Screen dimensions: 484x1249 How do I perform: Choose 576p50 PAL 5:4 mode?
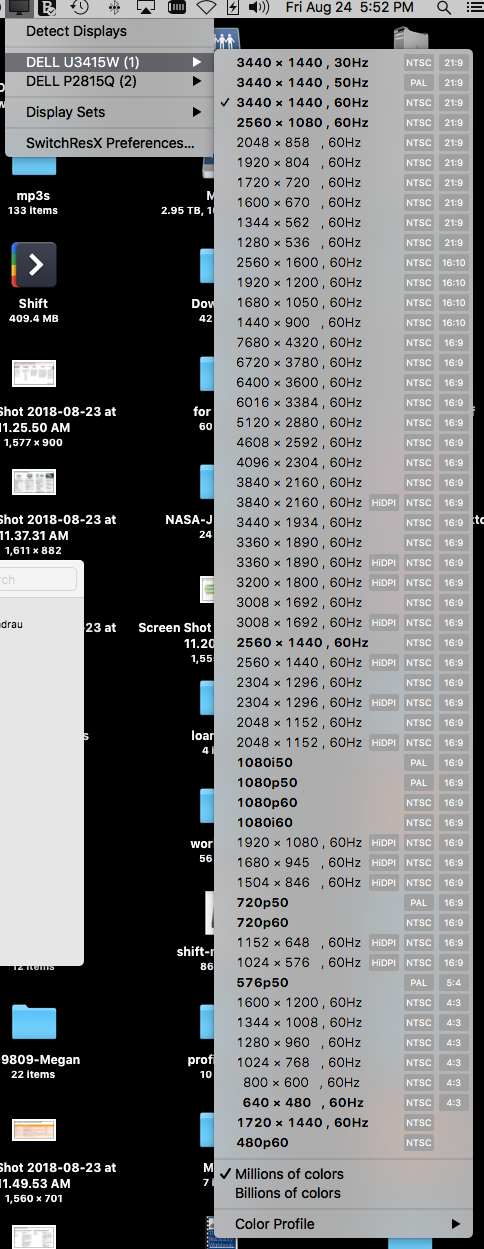343,982
